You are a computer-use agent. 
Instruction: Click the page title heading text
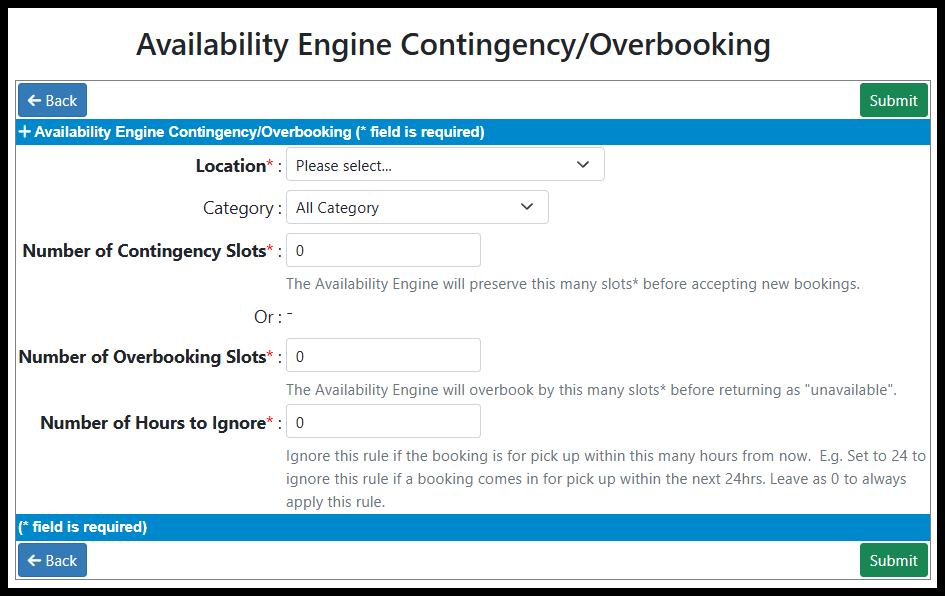453,44
